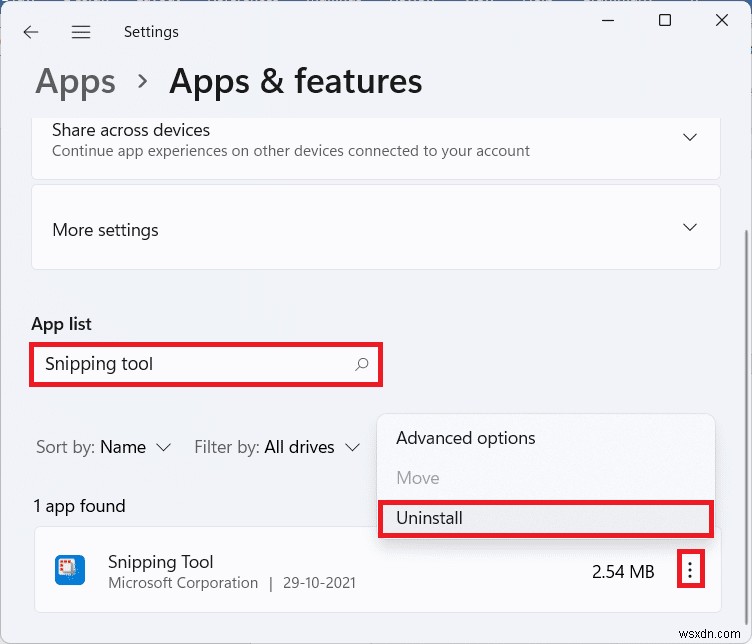
Task: Focus the App list search field
Action: (x=190, y=364)
